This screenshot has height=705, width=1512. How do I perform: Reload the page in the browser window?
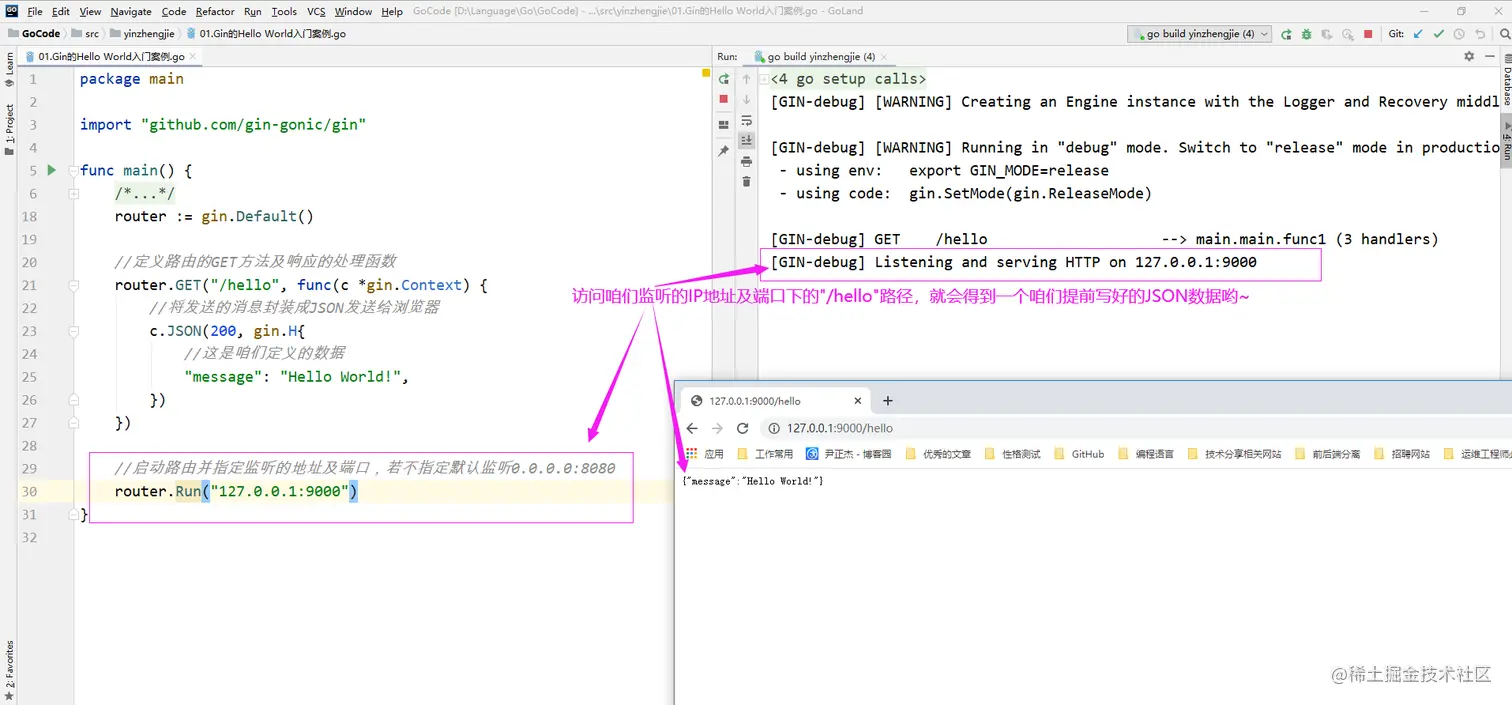point(742,428)
